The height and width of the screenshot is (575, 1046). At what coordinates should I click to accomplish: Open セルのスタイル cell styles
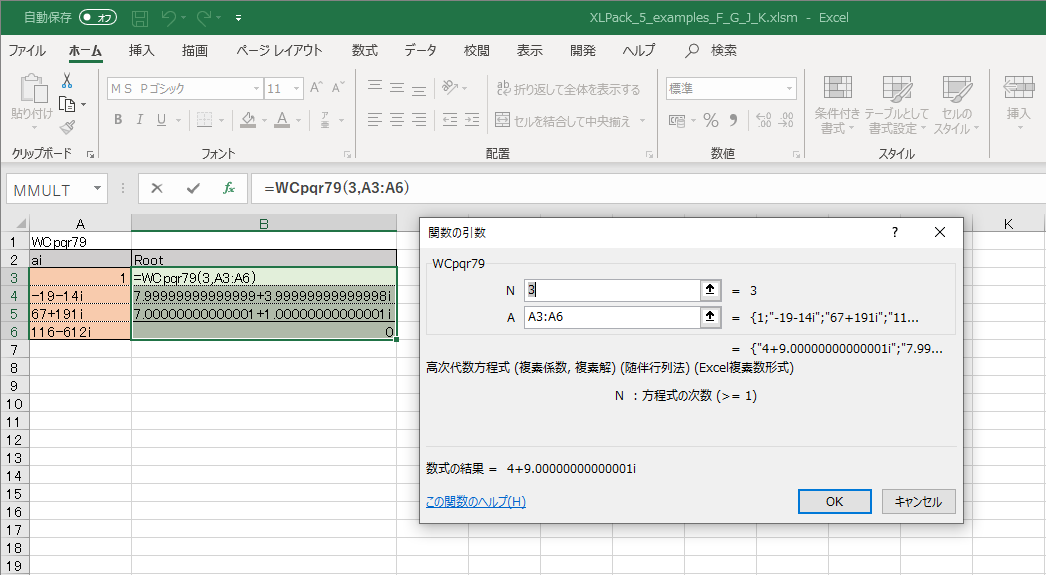[x=957, y=104]
